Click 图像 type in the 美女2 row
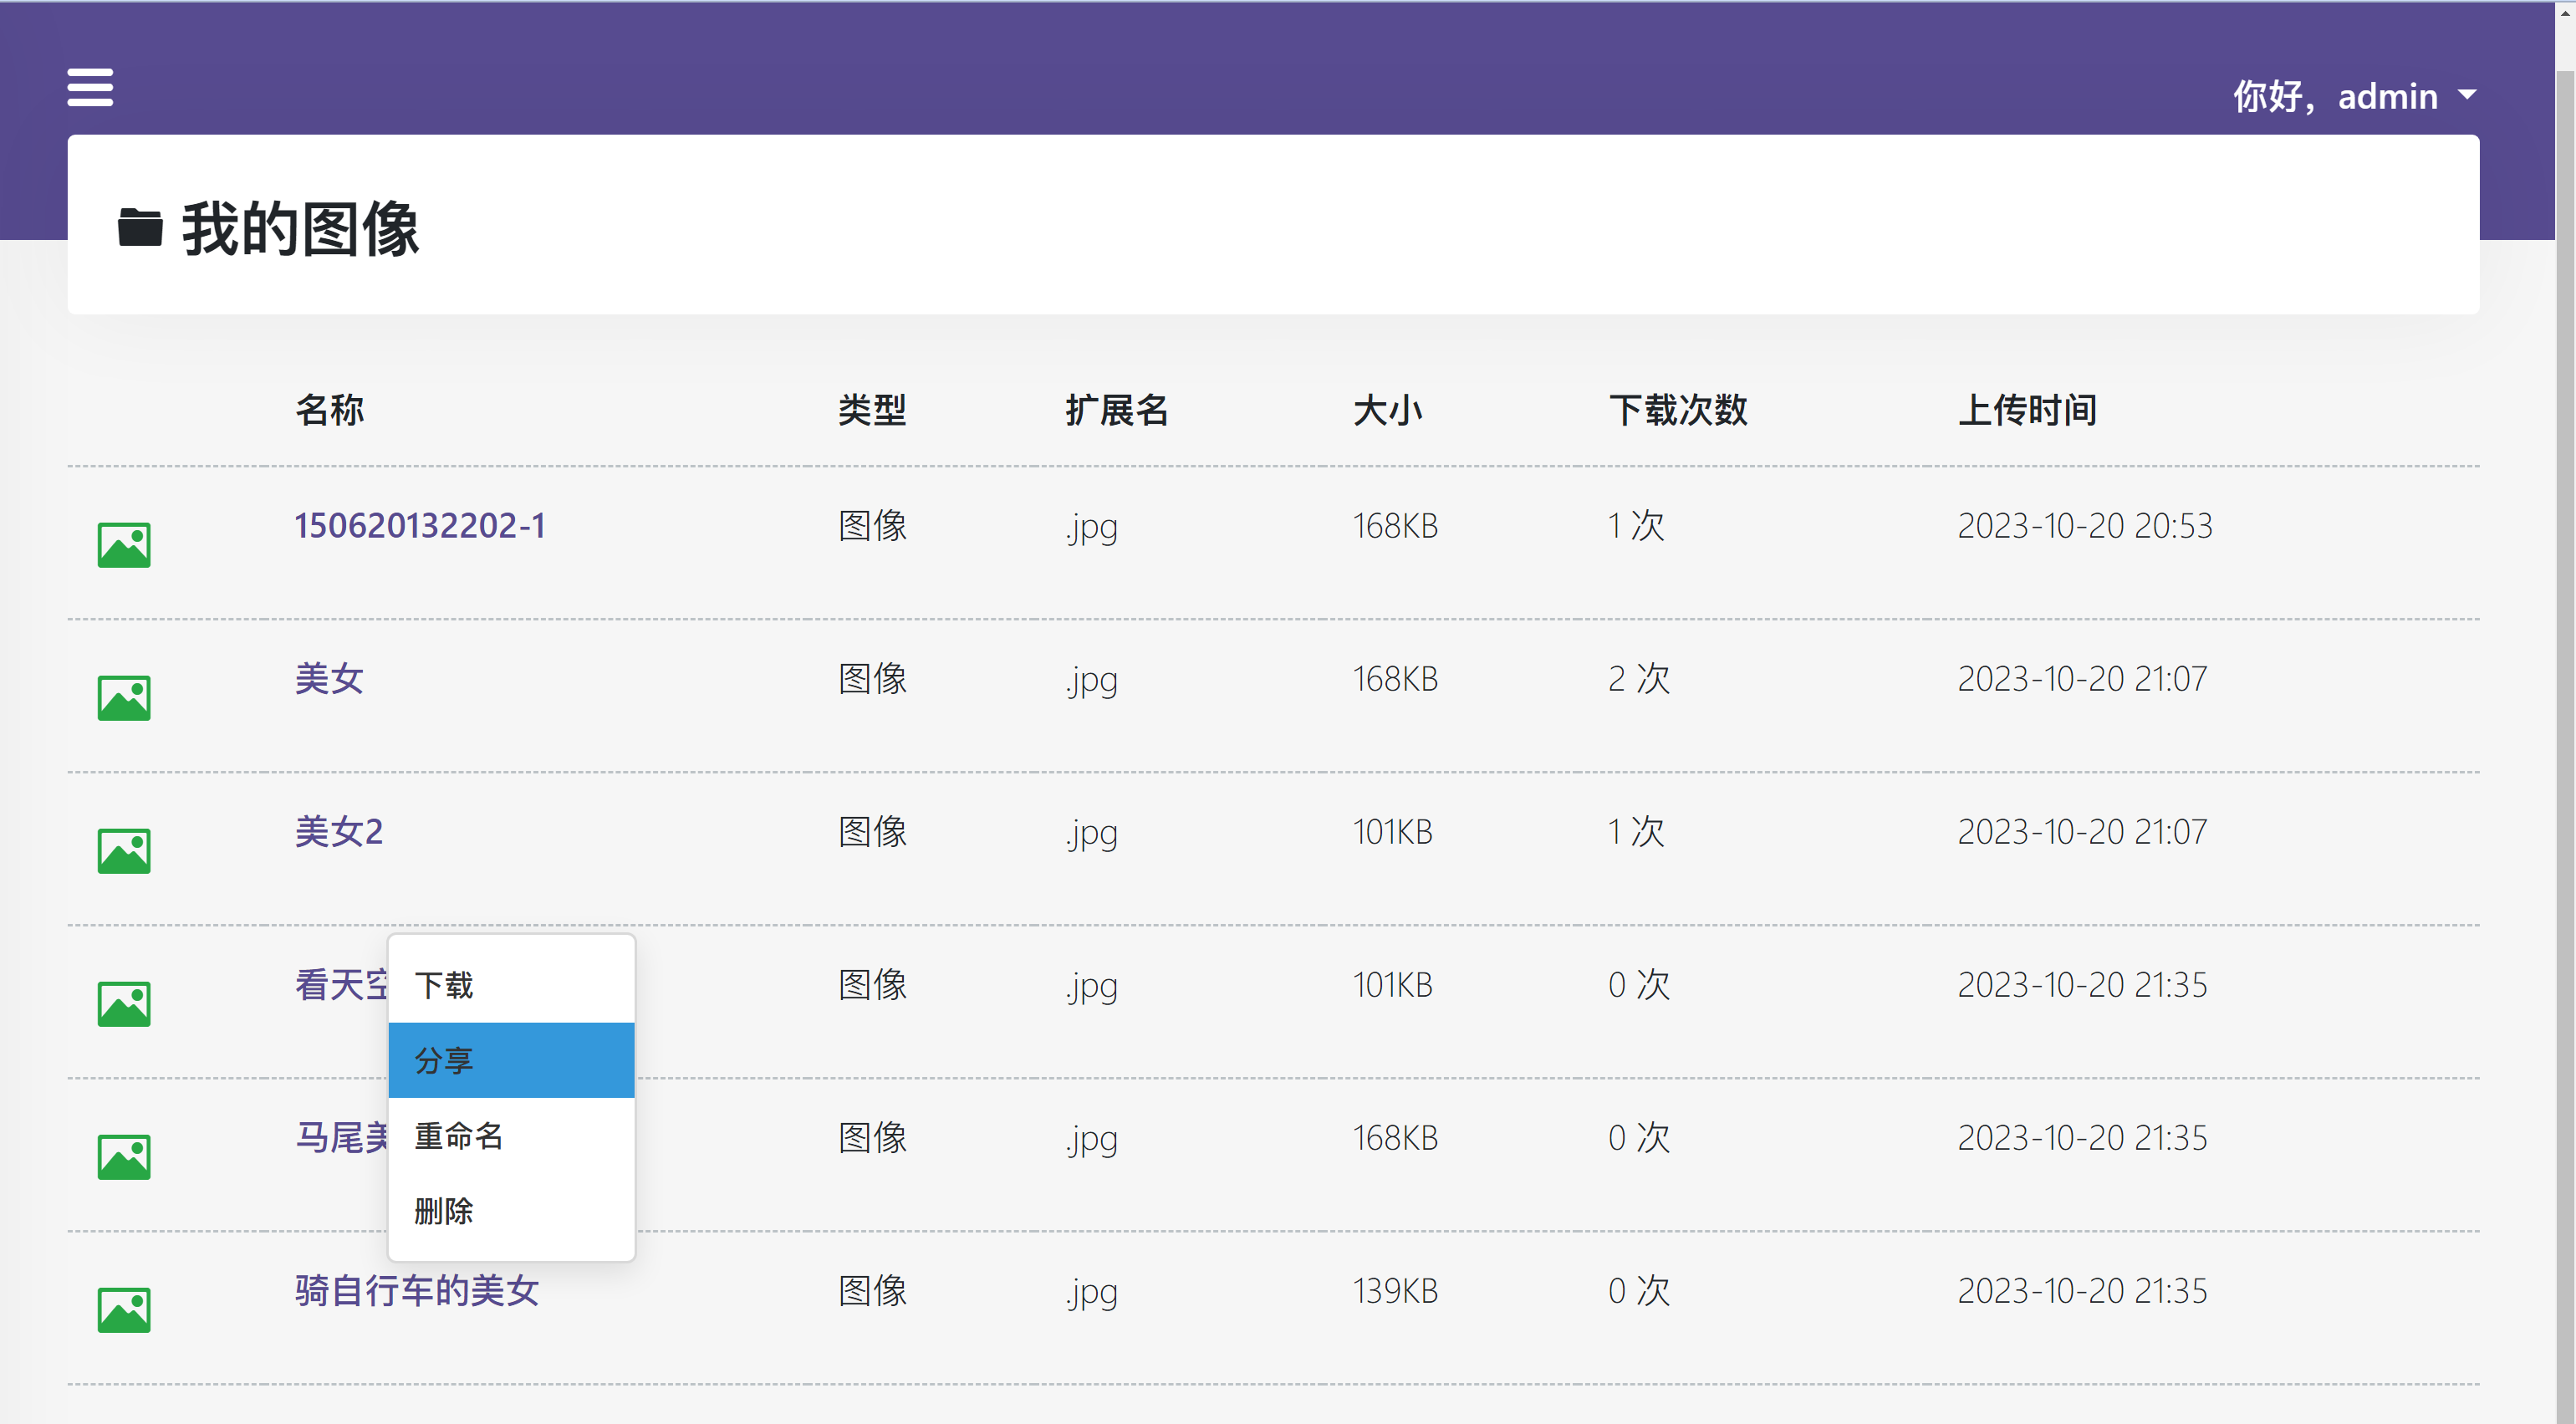This screenshot has height=1424, width=2576. pyautogui.click(x=872, y=832)
